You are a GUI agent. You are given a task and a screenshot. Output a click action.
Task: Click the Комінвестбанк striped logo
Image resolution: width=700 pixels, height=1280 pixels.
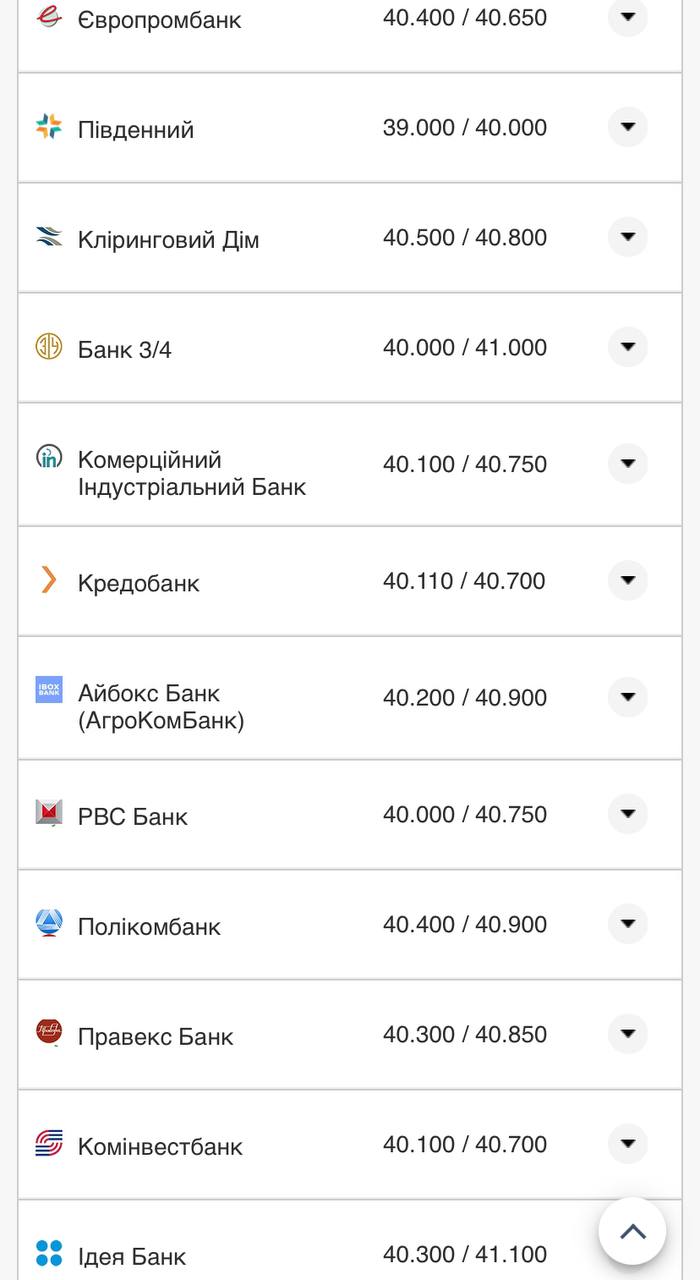[49, 1143]
